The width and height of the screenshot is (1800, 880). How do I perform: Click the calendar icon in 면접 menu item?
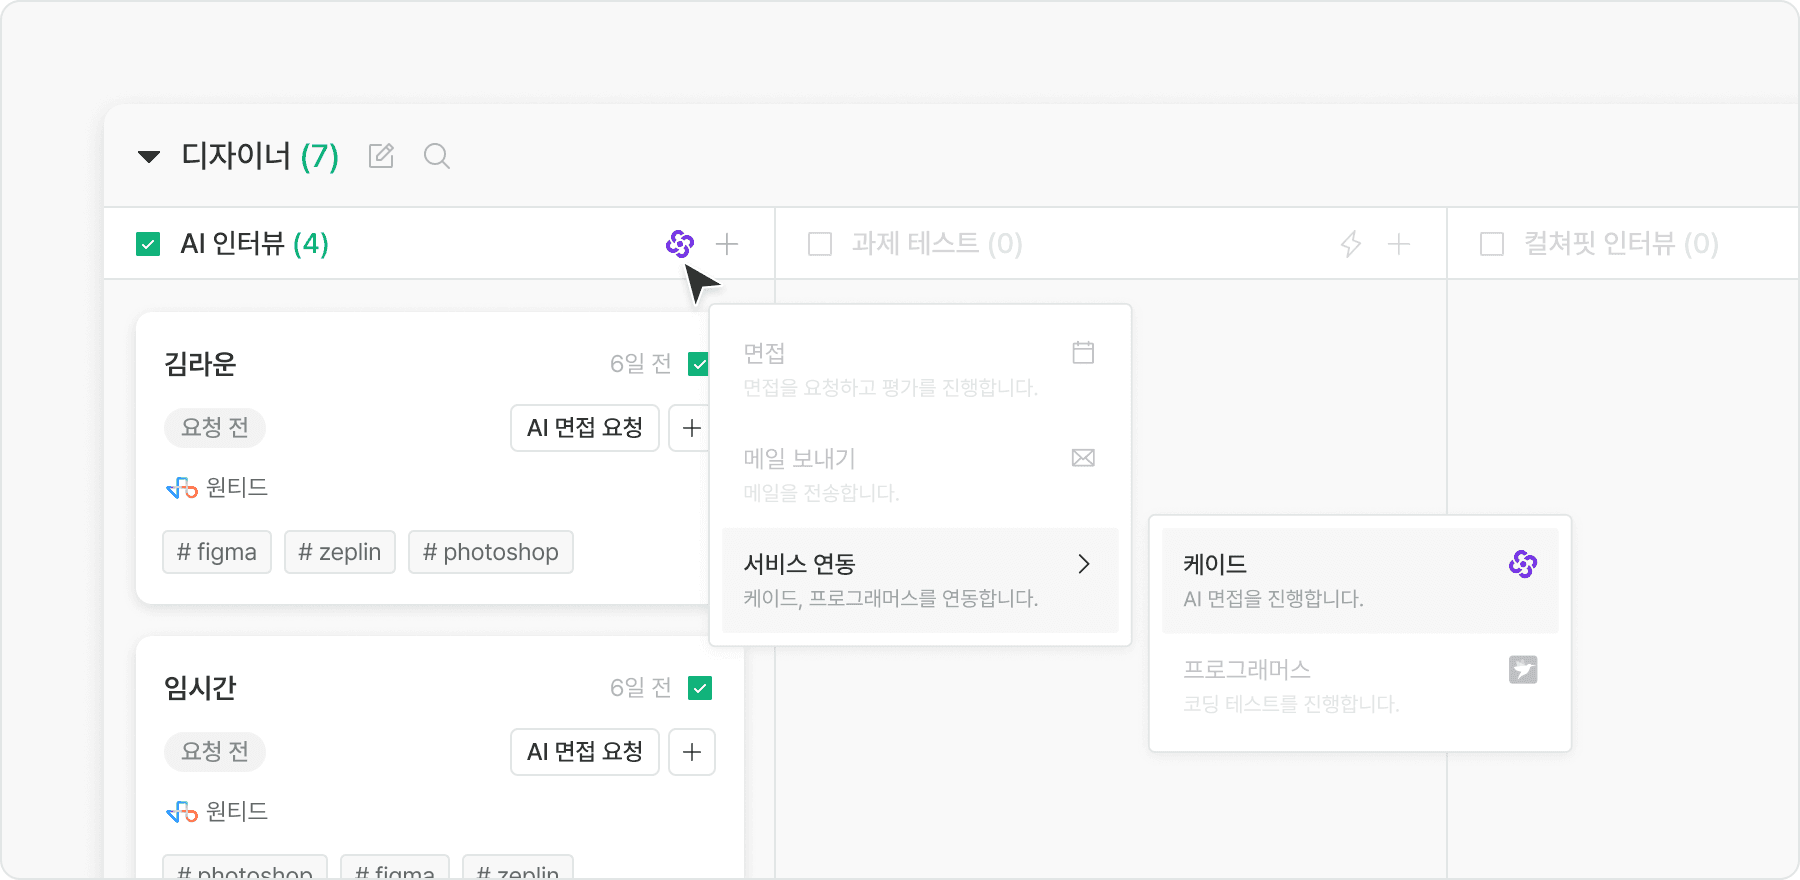(1083, 353)
